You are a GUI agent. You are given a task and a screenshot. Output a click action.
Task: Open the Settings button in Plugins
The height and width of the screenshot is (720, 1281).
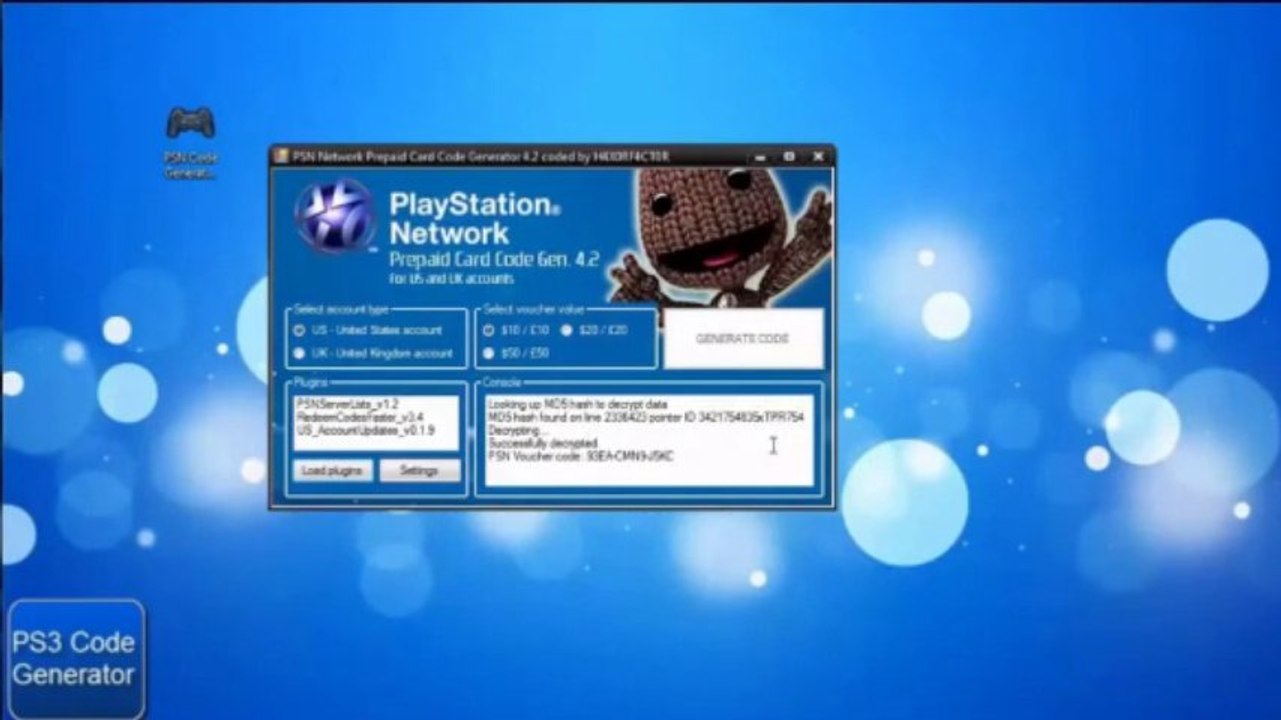pos(419,470)
